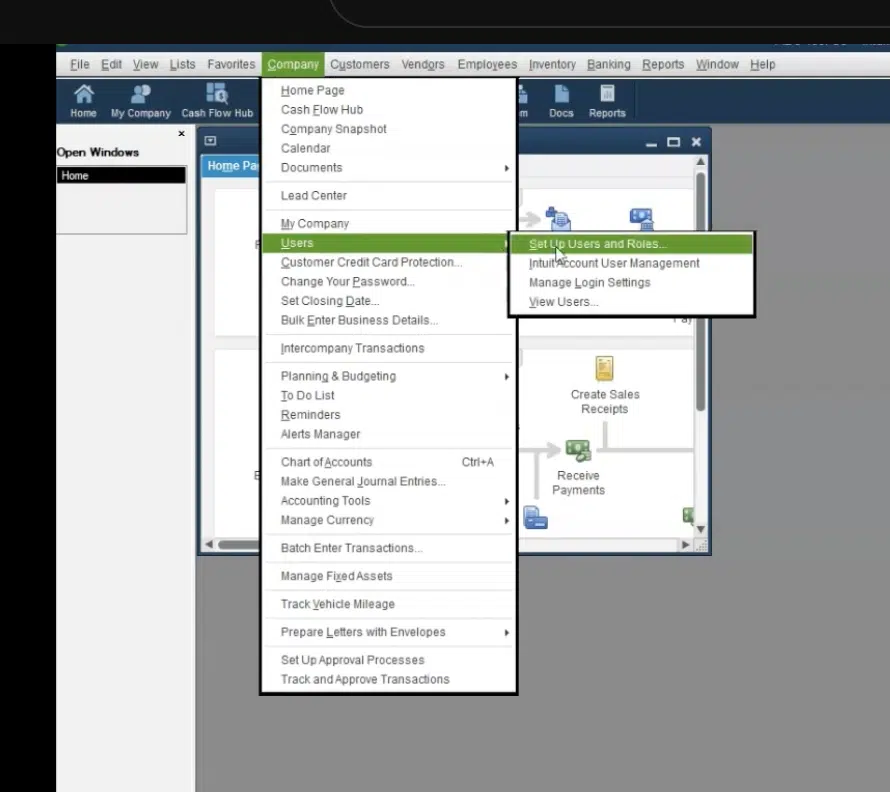Screen dimensions: 890x792
Task: Click the horizontal scrollbar below the Home Page
Action: (232, 544)
